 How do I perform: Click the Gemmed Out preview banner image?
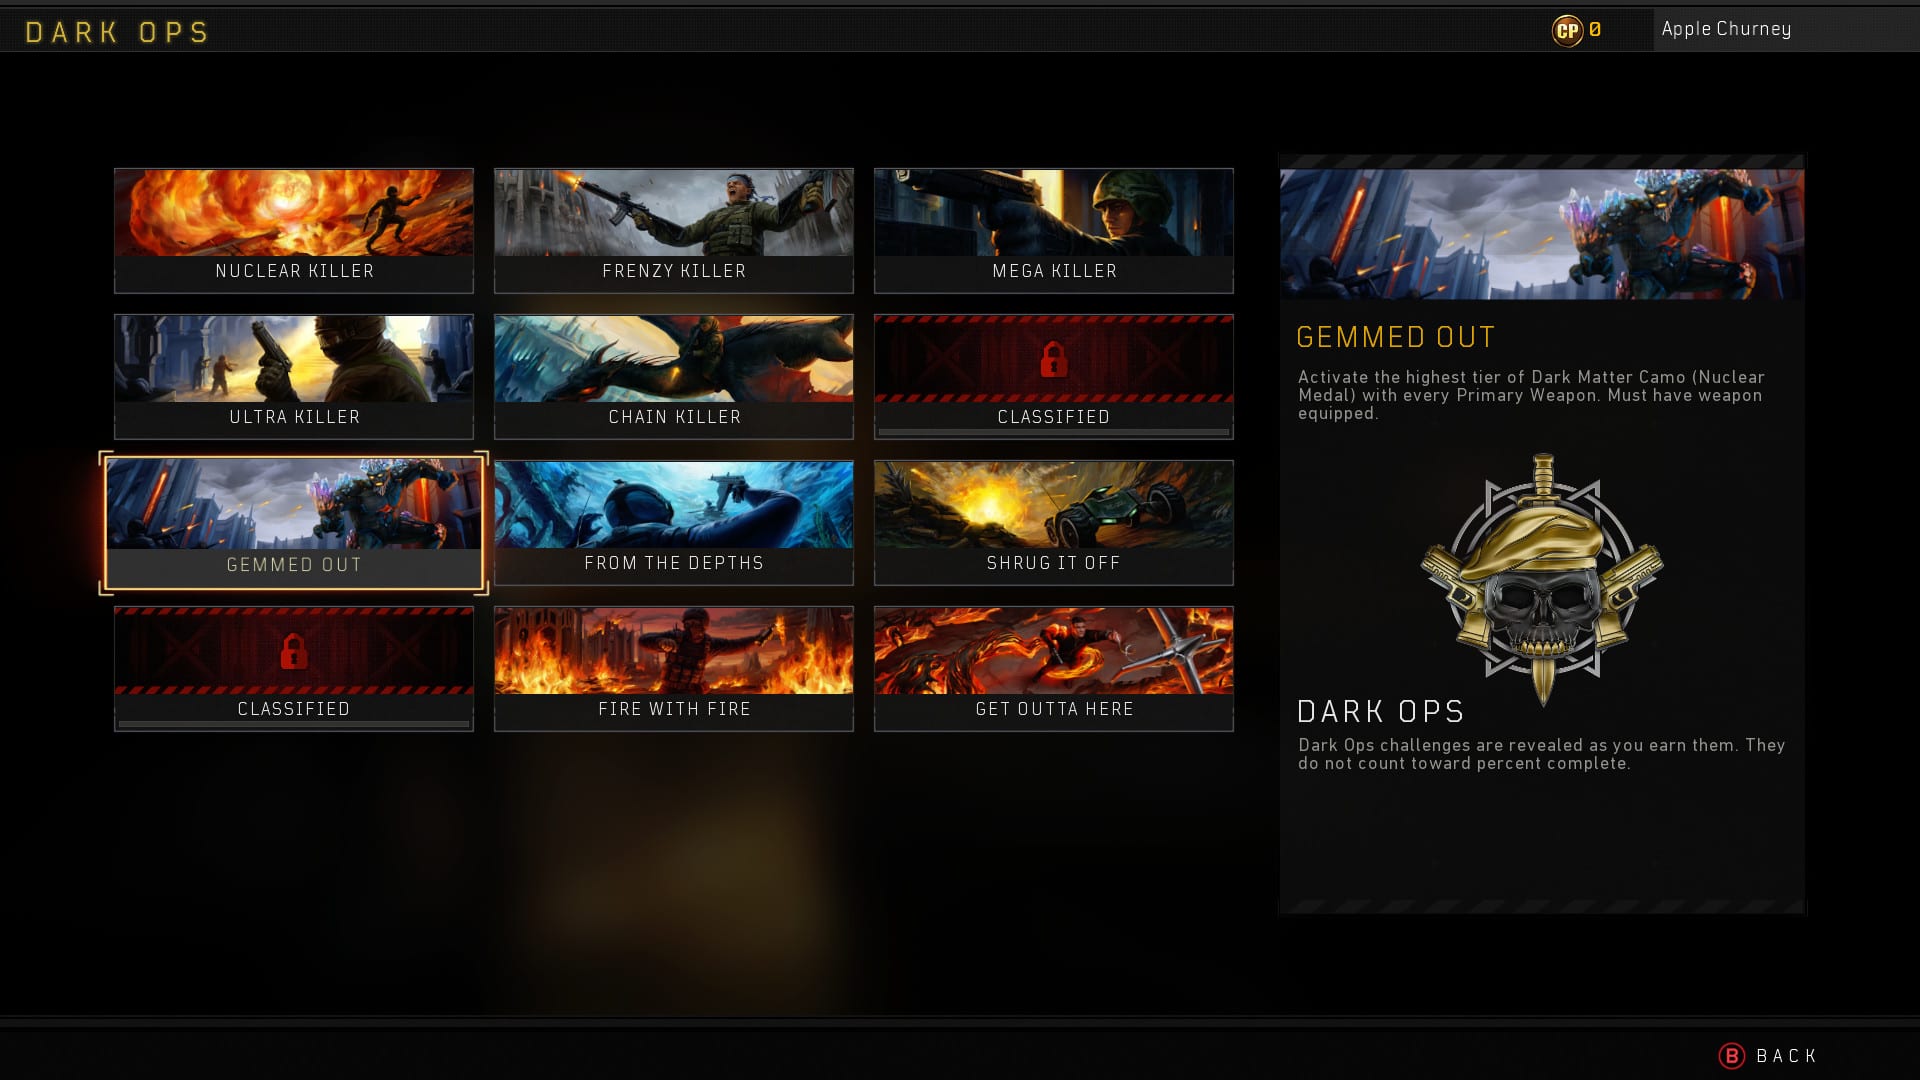tap(1542, 234)
